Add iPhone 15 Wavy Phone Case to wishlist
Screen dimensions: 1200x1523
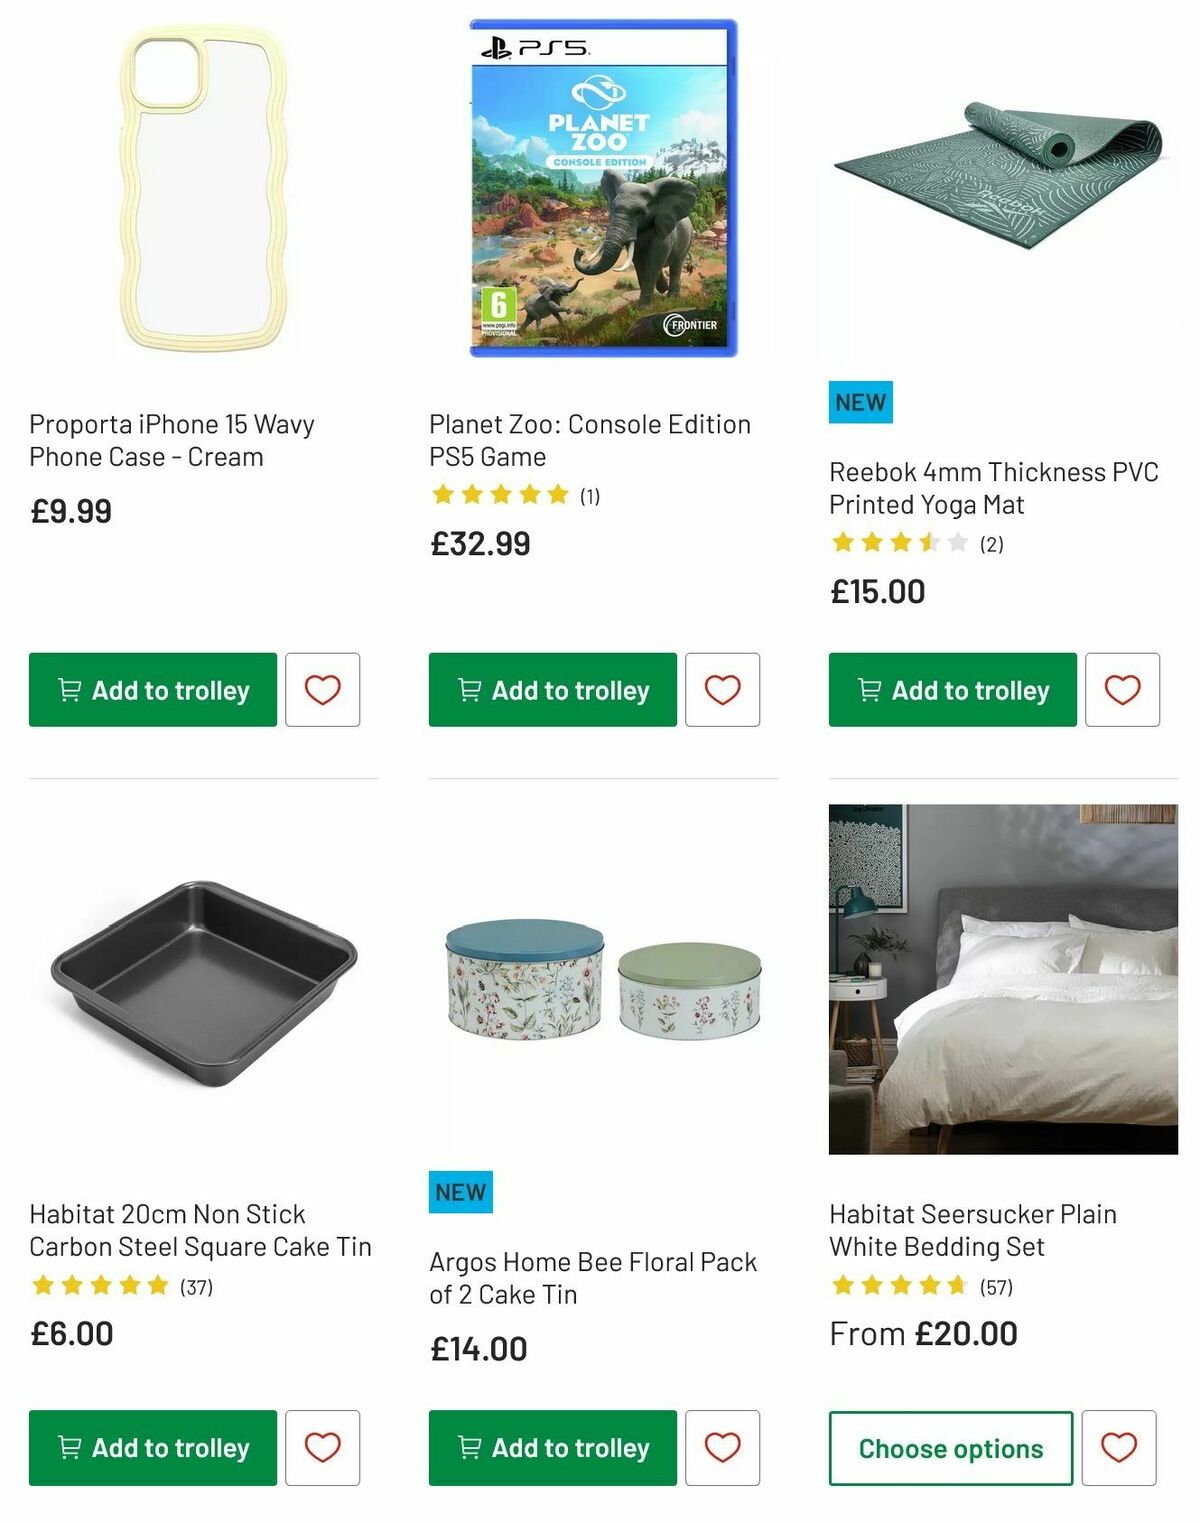coord(322,689)
